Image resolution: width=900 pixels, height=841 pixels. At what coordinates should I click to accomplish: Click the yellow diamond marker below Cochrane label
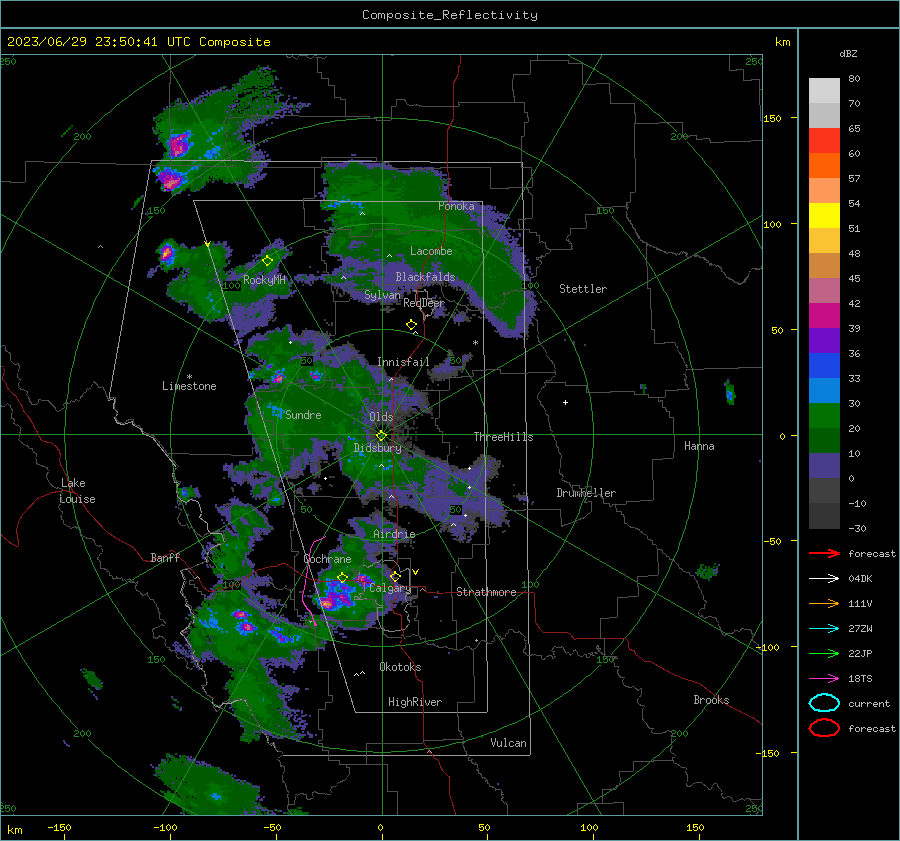pyautogui.click(x=342, y=578)
